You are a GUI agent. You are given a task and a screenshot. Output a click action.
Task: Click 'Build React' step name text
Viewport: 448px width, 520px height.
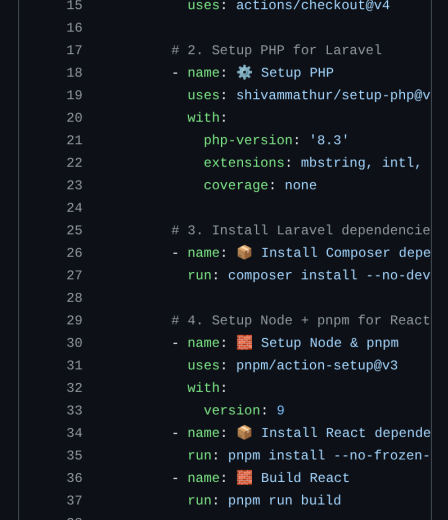point(305,478)
